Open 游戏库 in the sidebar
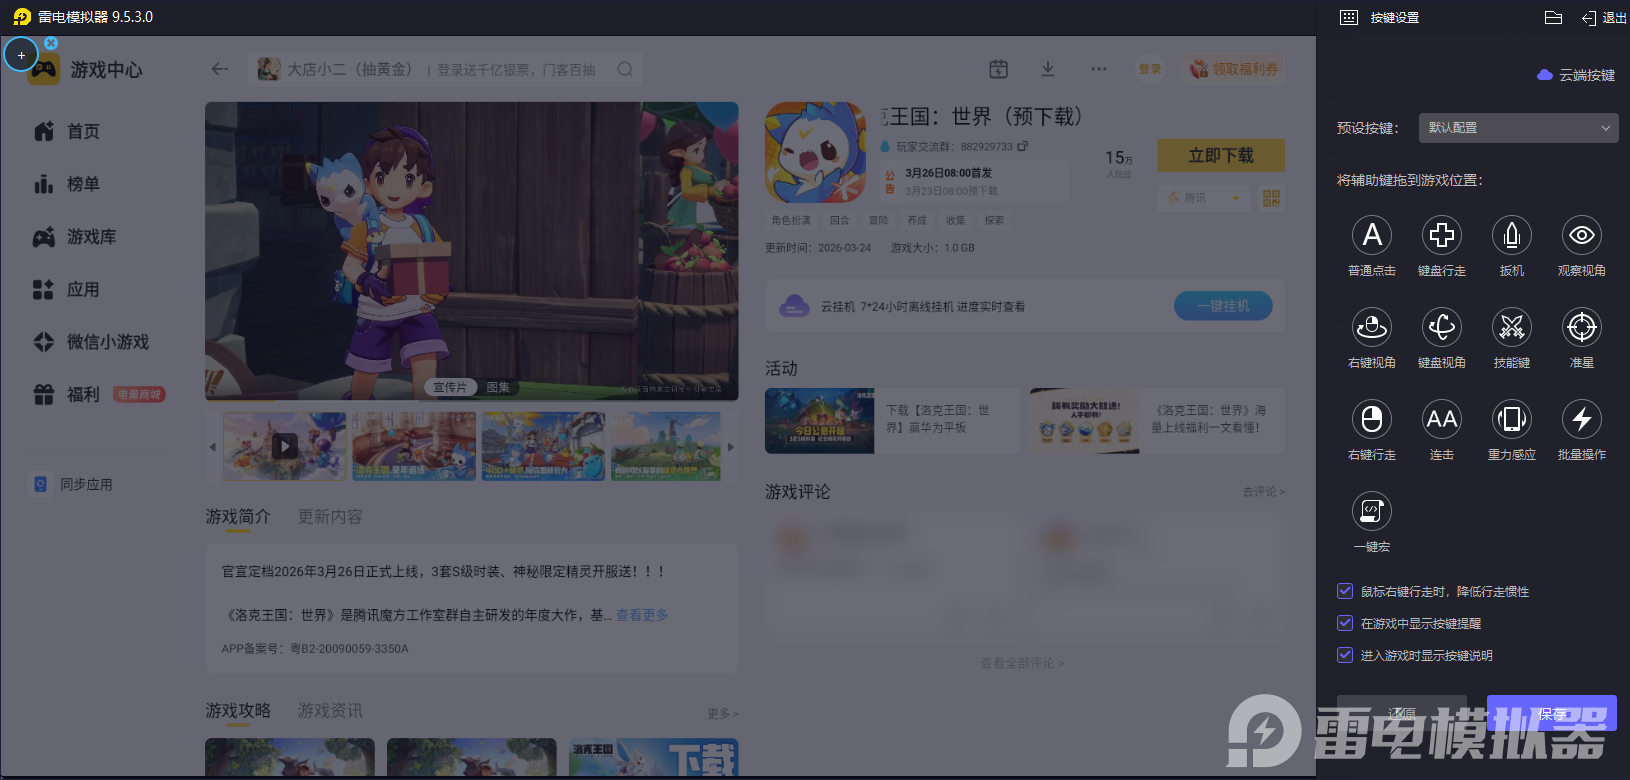The height and width of the screenshot is (780, 1630). point(75,237)
